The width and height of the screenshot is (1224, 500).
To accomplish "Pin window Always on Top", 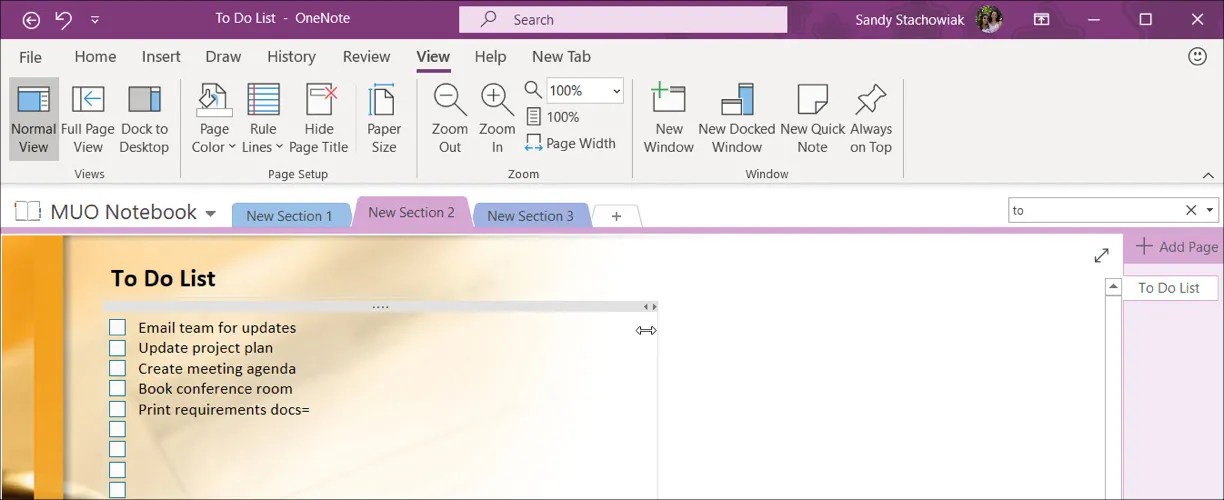I will click(x=871, y=119).
